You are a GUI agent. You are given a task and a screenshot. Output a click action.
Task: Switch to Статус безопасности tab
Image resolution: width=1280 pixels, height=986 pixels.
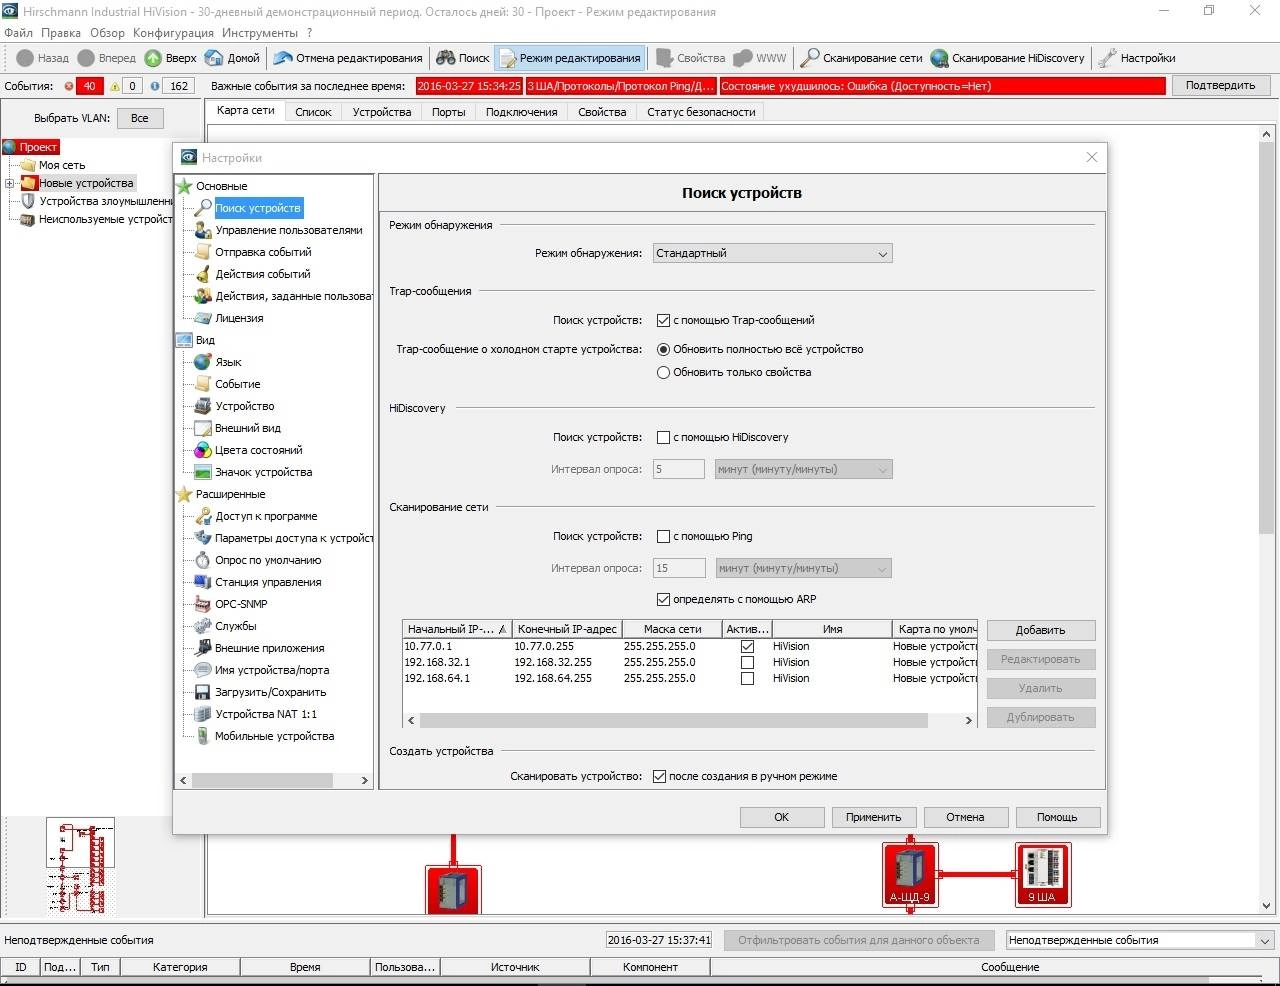coord(701,112)
